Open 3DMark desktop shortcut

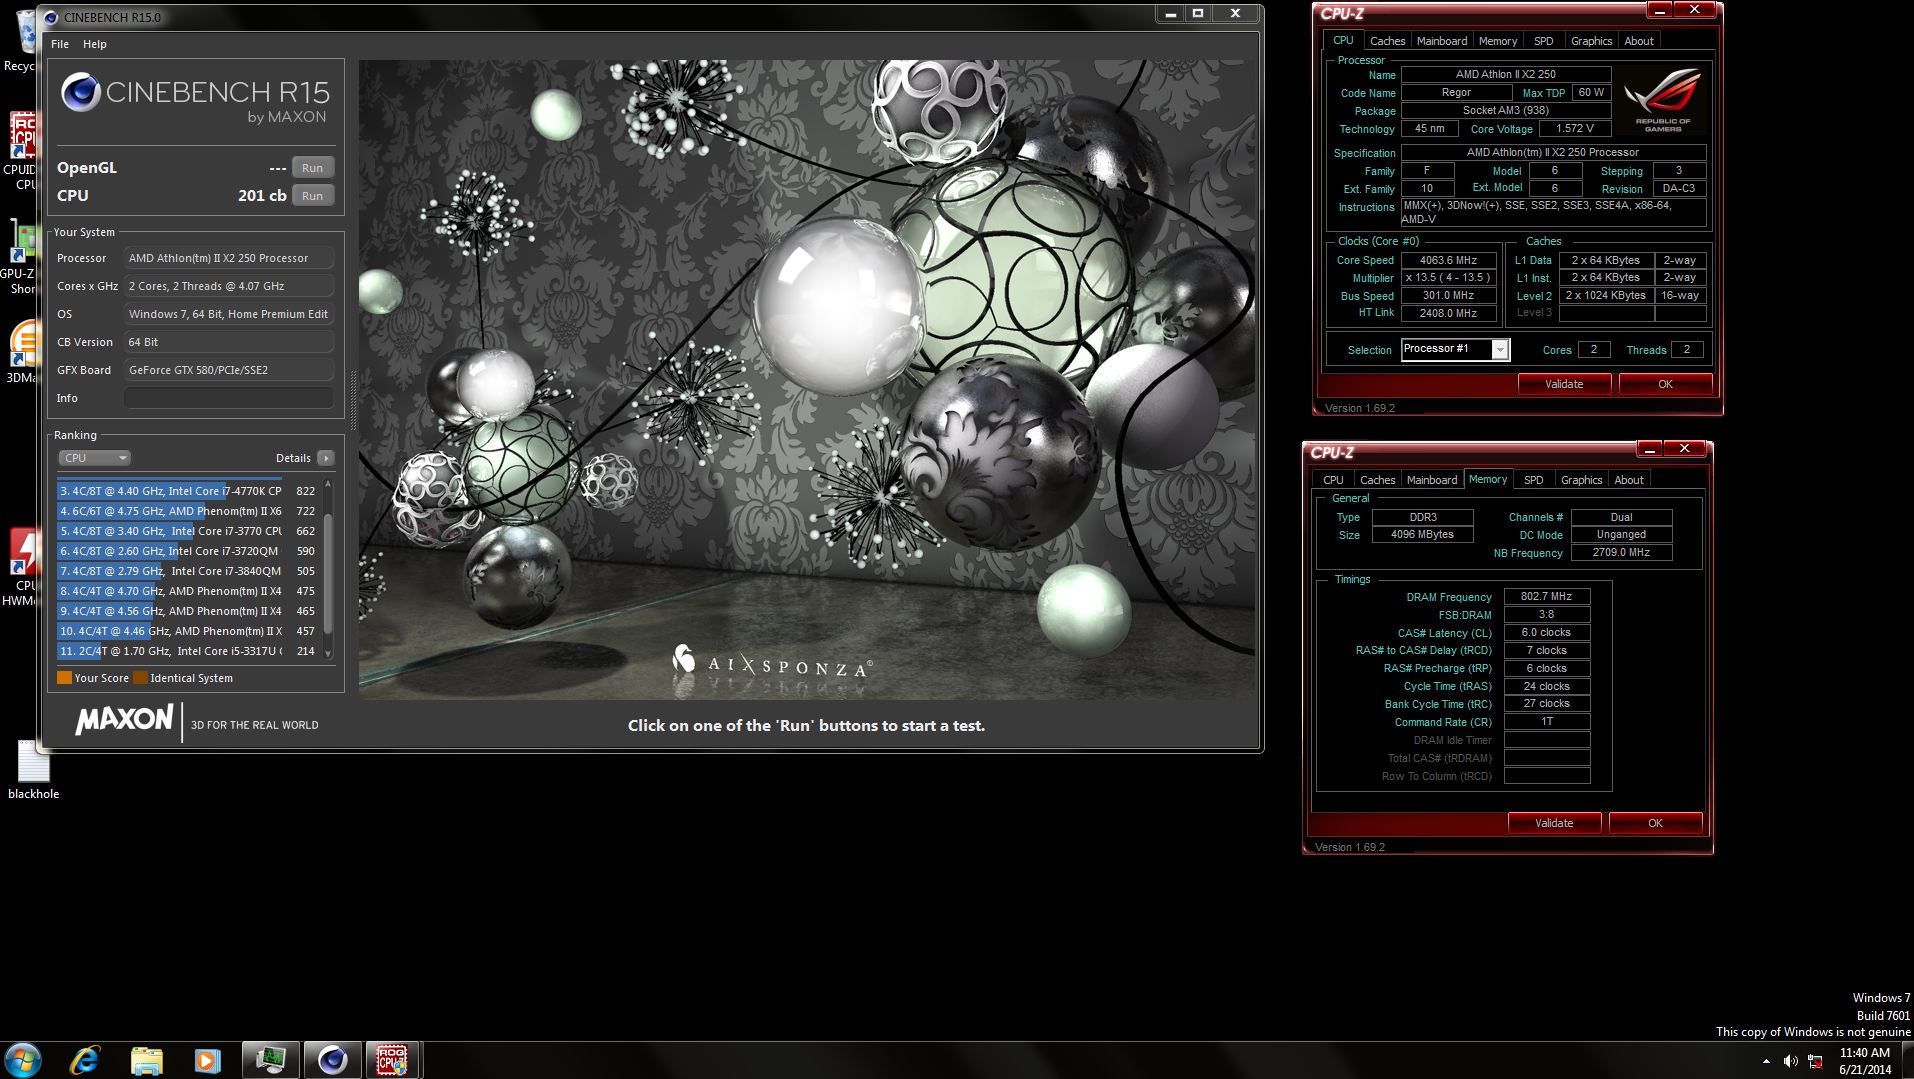coord(23,350)
